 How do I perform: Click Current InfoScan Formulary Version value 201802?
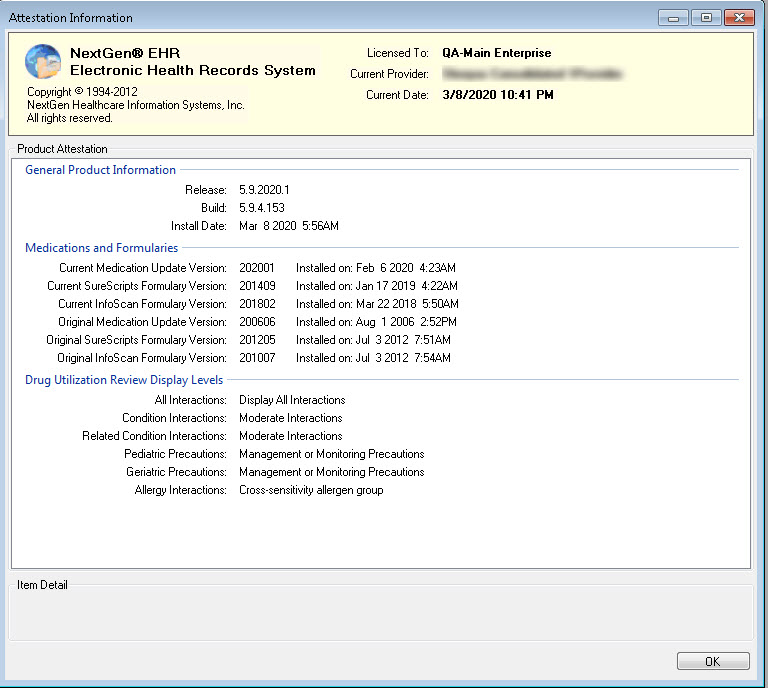pyautogui.click(x=257, y=304)
